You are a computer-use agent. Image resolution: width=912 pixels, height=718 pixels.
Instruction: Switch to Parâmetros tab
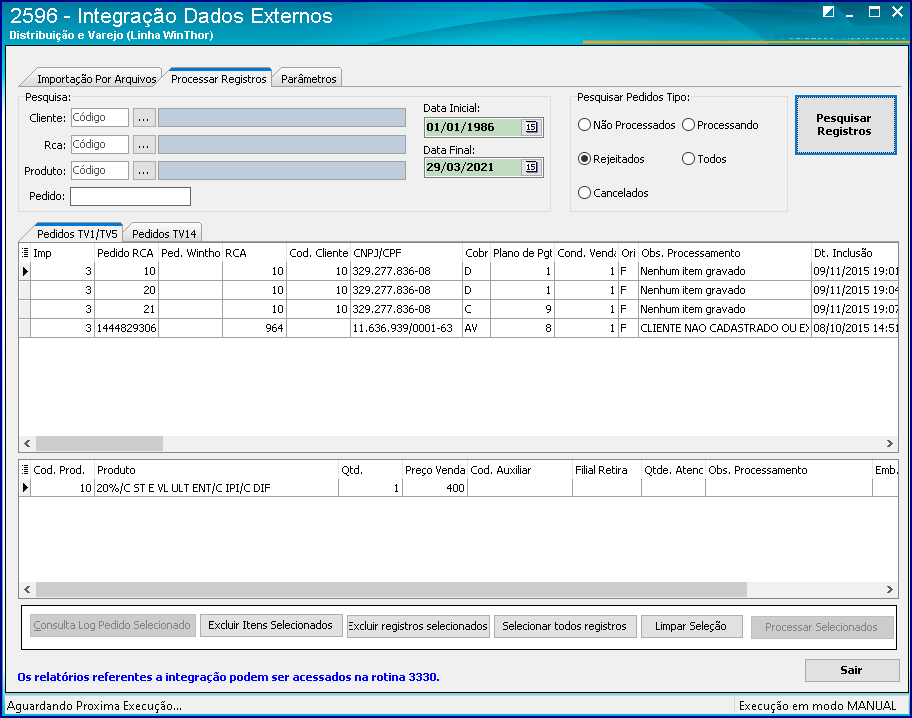[x=308, y=79]
